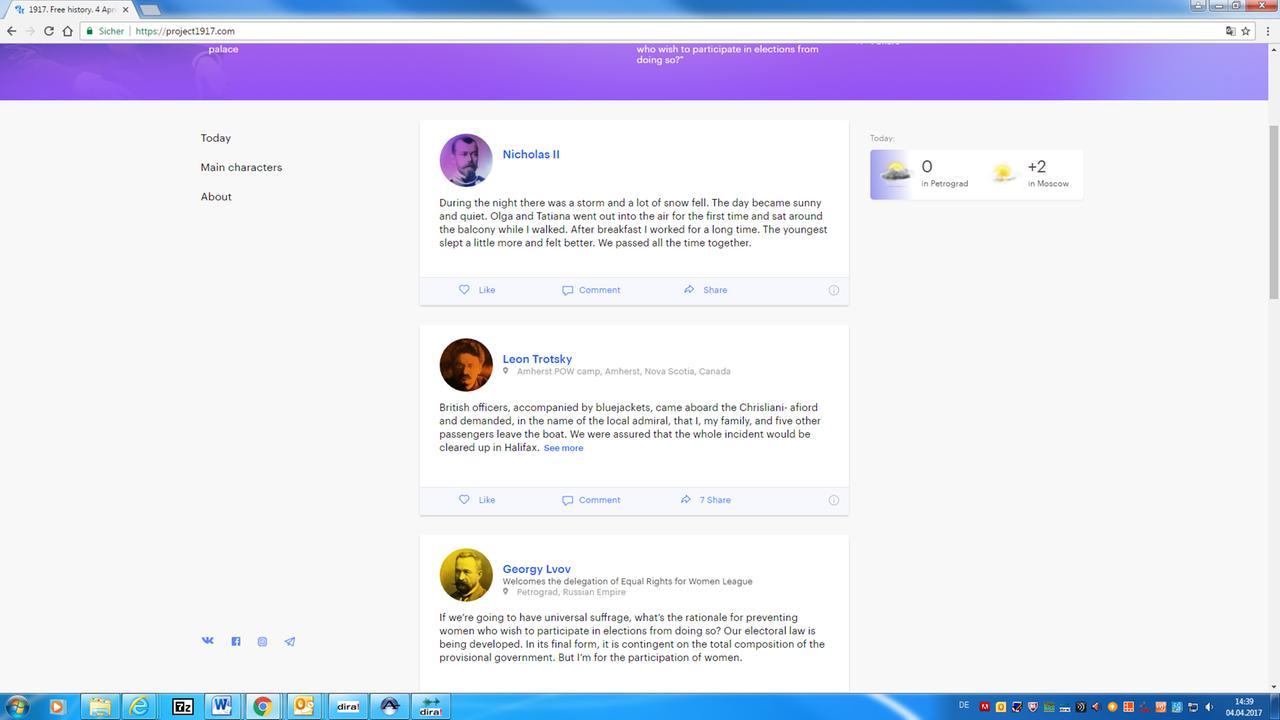Click the volume speaker tray icon
The height and width of the screenshot is (720, 1280).
click(1210, 707)
